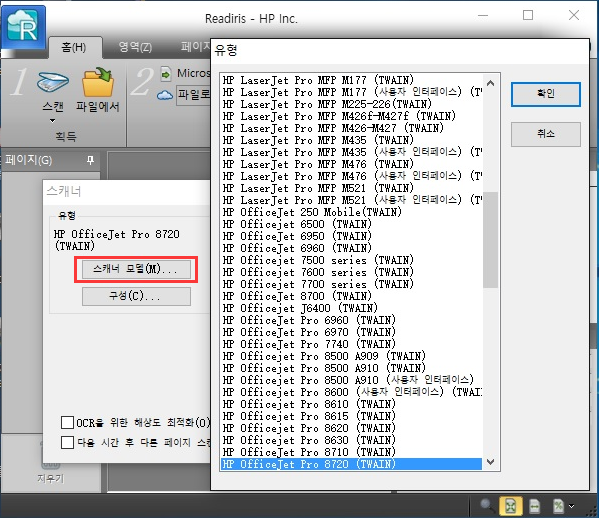
Task: Confirm with the 확인 button
Action: [x=546, y=94]
